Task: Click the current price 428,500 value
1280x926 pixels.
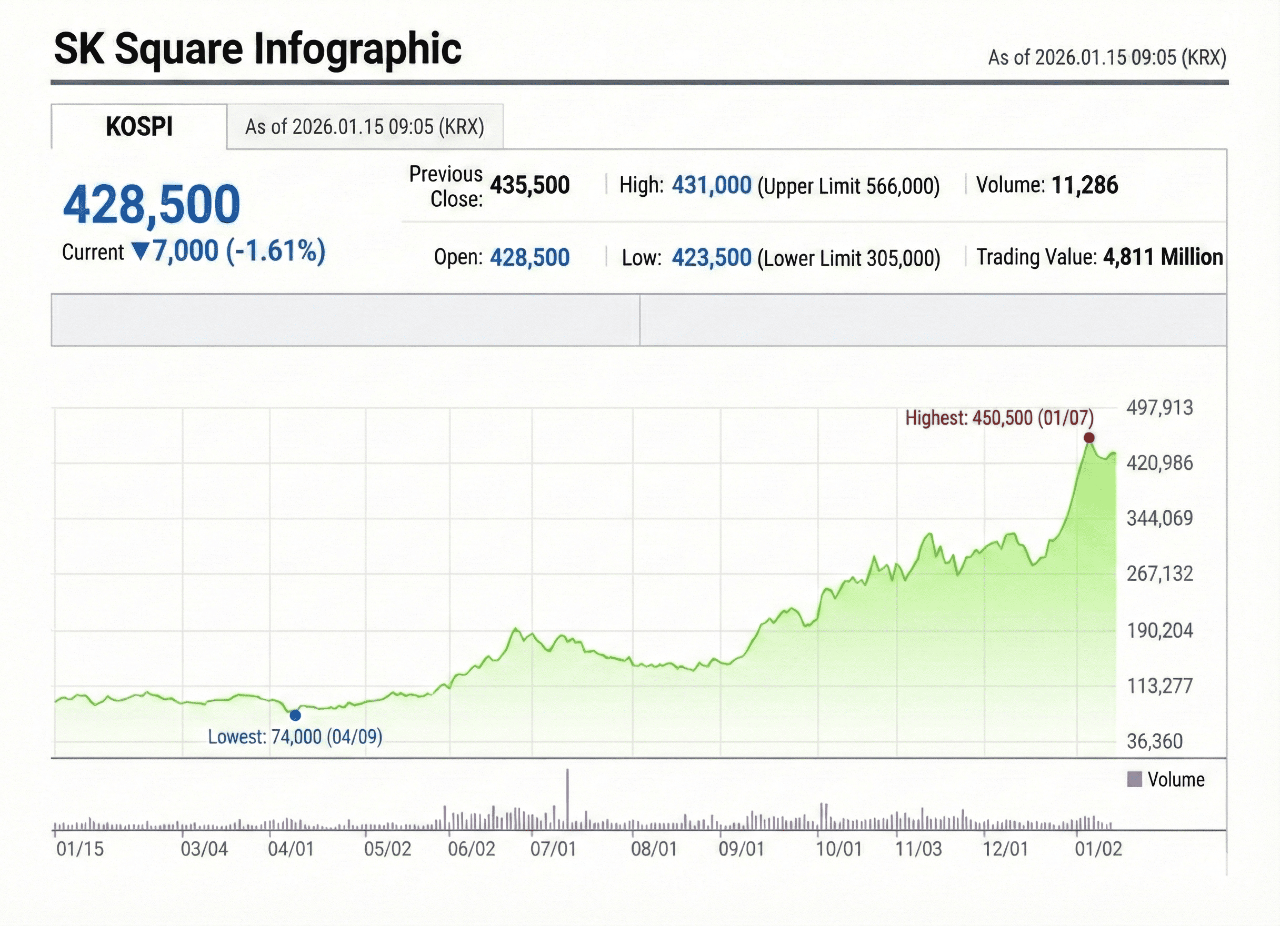Action: (x=151, y=204)
